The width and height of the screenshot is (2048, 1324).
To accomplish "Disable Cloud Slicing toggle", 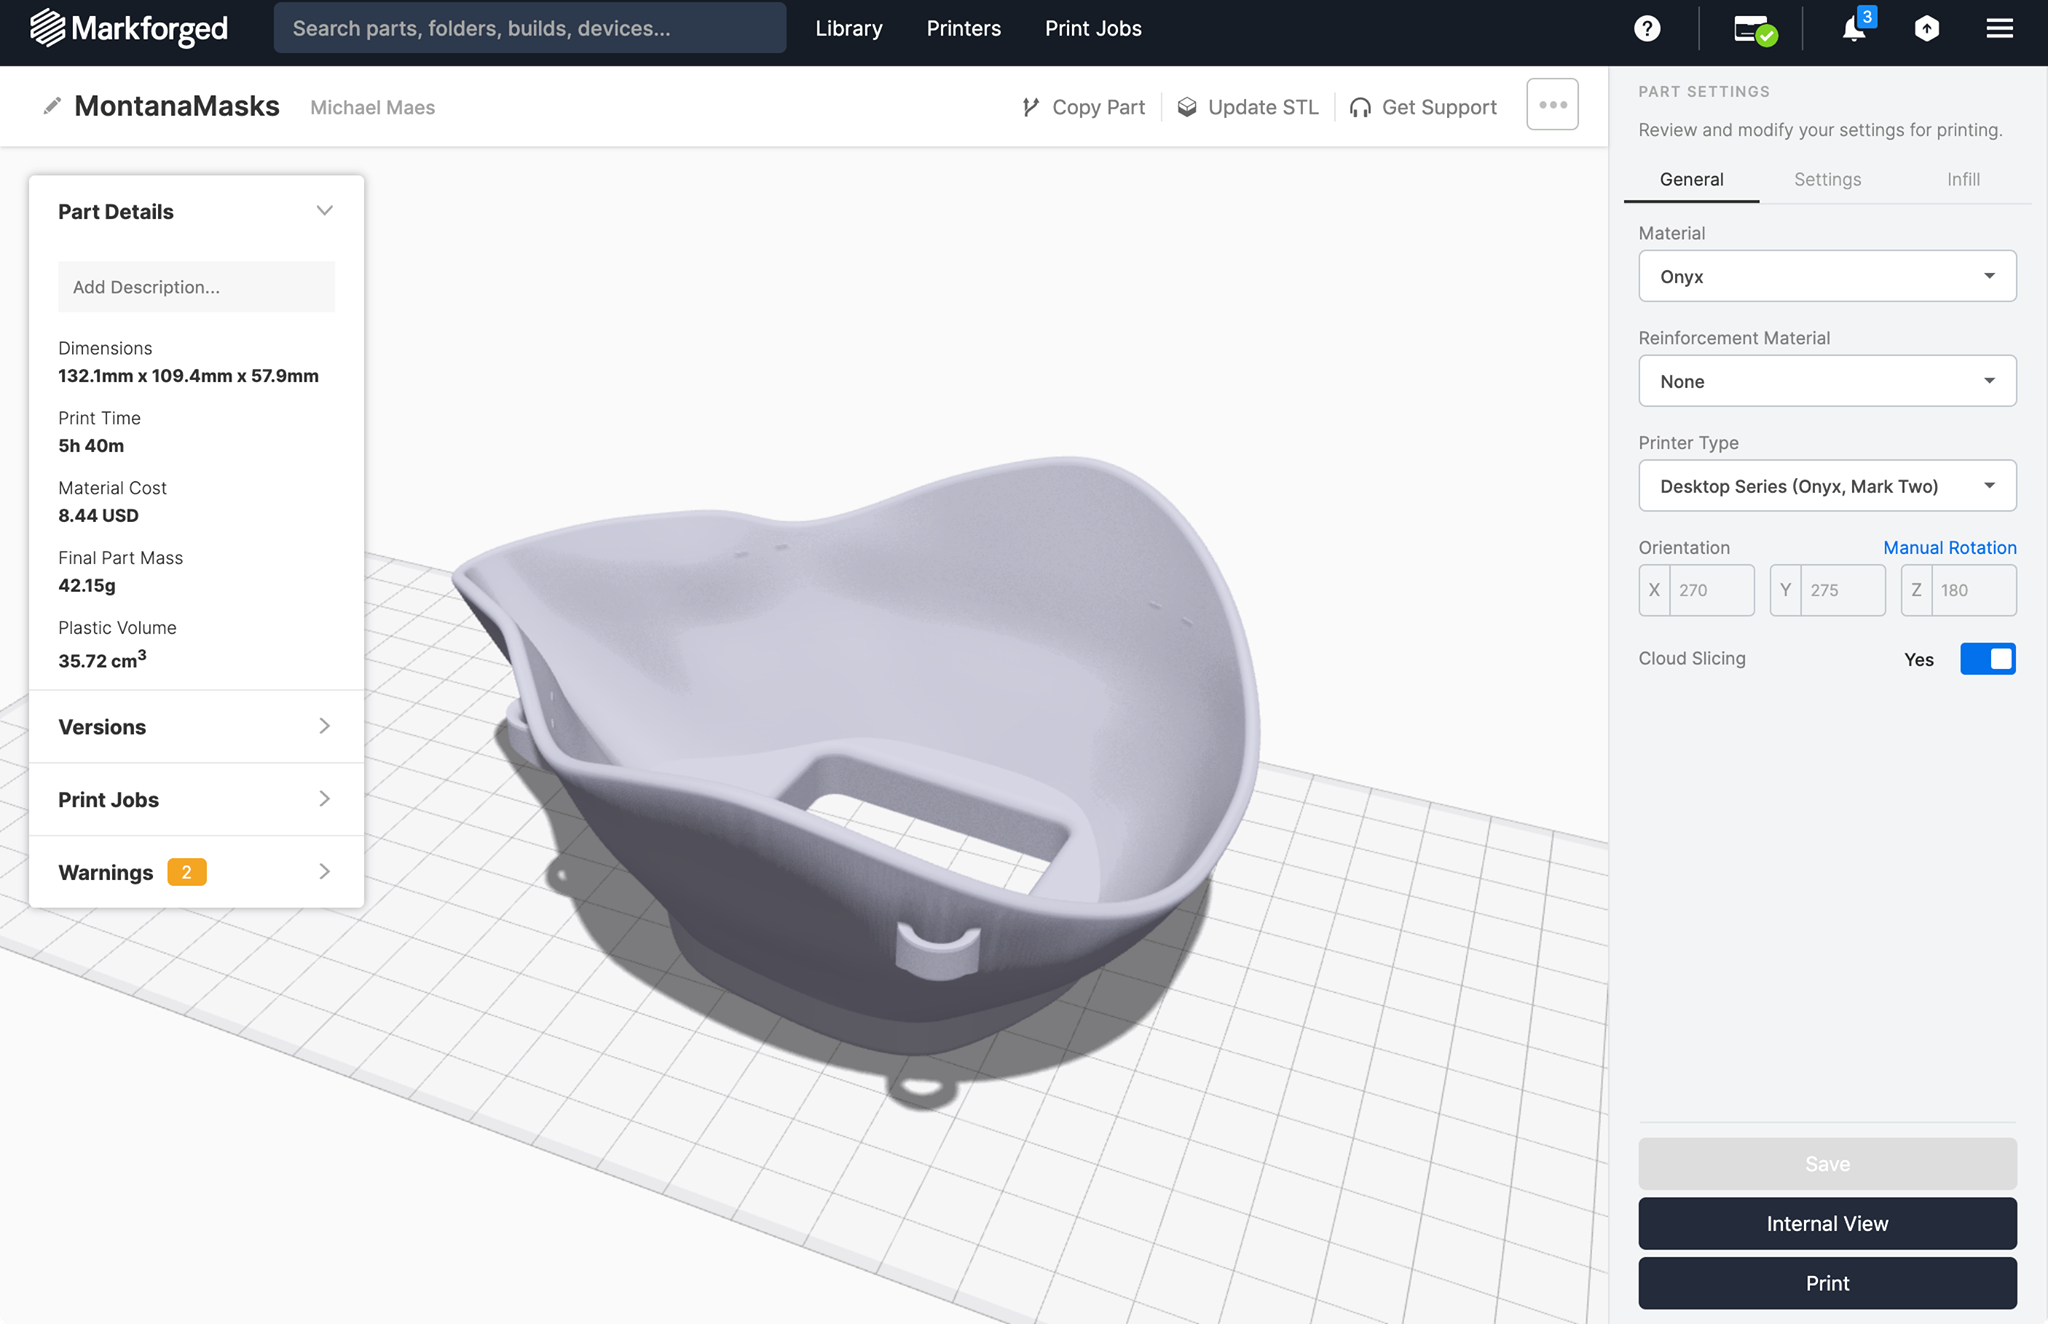I will pyautogui.click(x=1989, y=659).
